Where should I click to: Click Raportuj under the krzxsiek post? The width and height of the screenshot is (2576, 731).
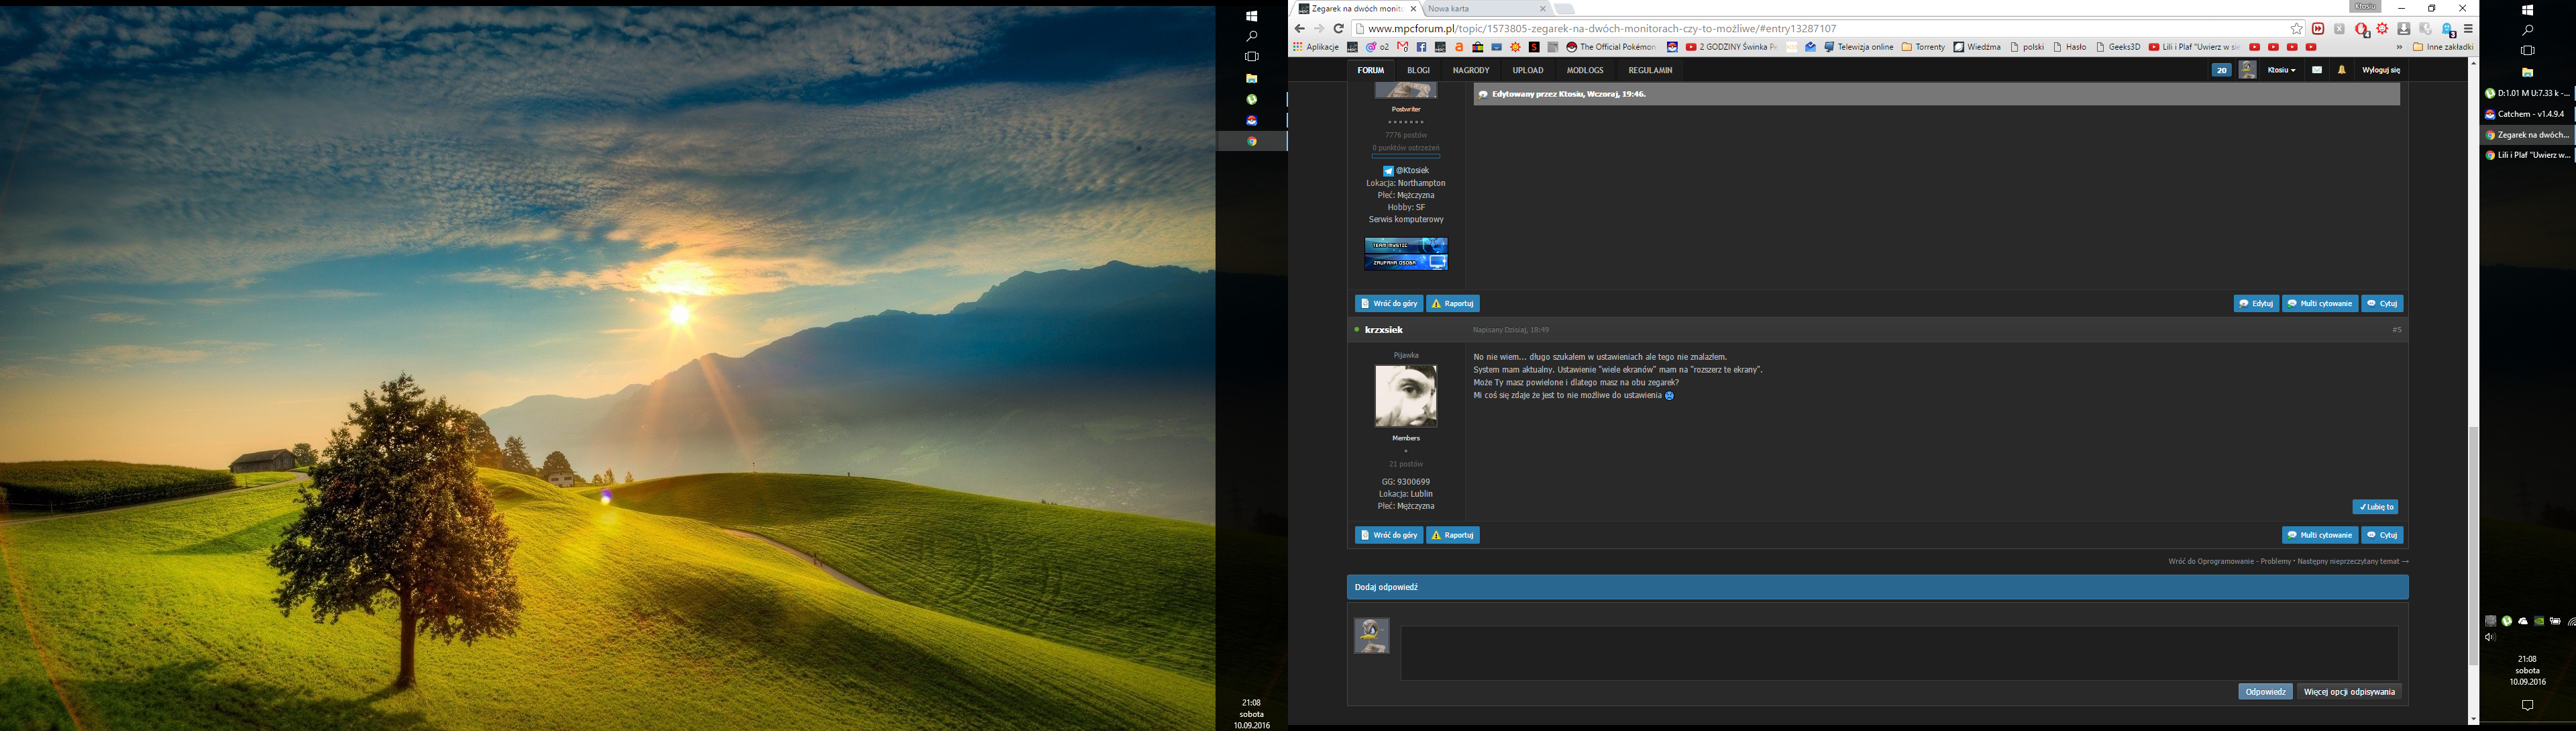click(1453, 535)
